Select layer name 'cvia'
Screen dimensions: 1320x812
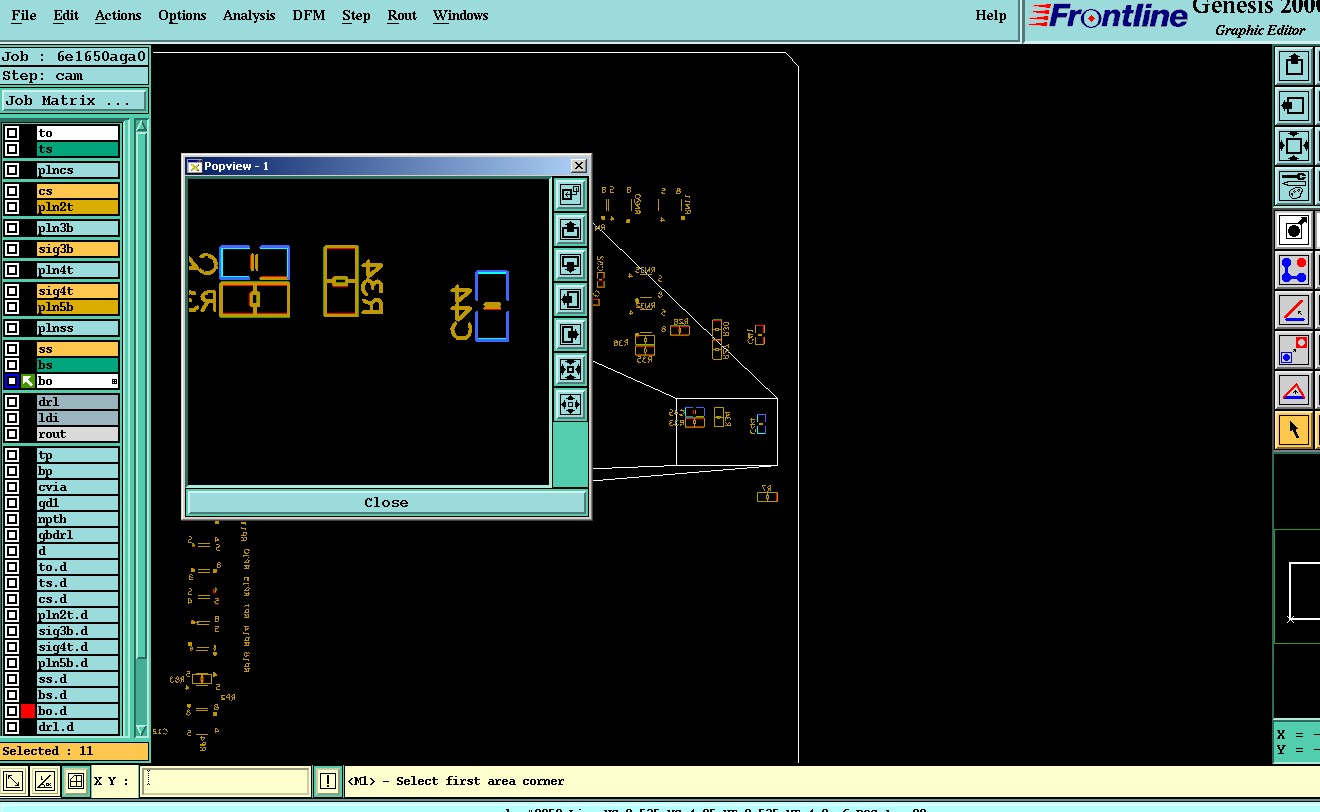tap(78, 487)
